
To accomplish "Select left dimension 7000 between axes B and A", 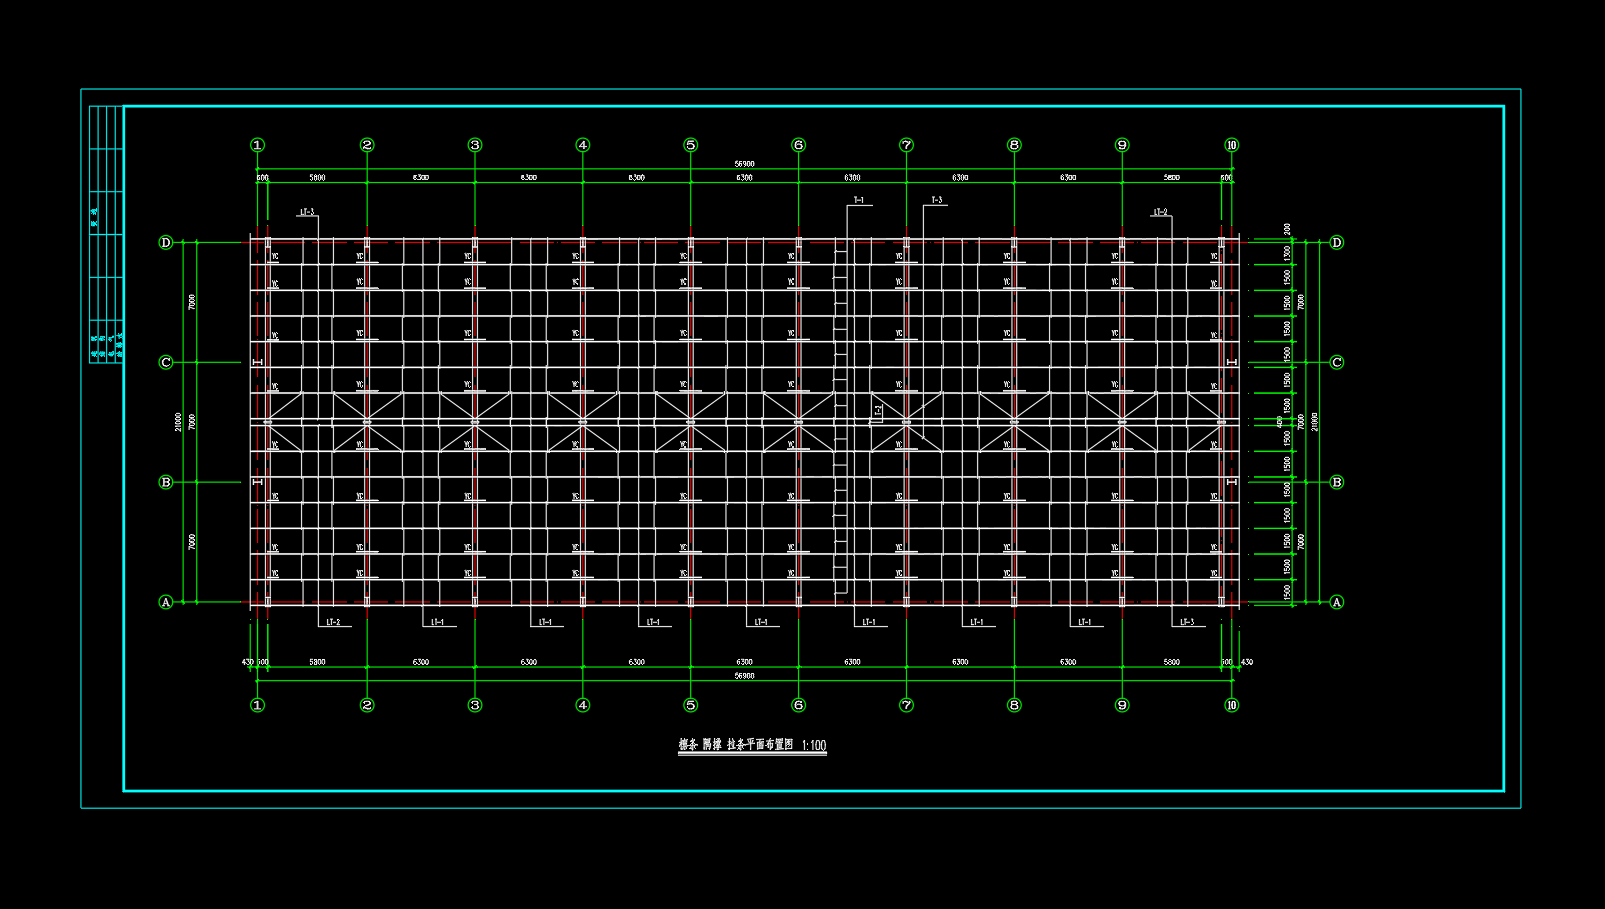I will tap(192, 542).
